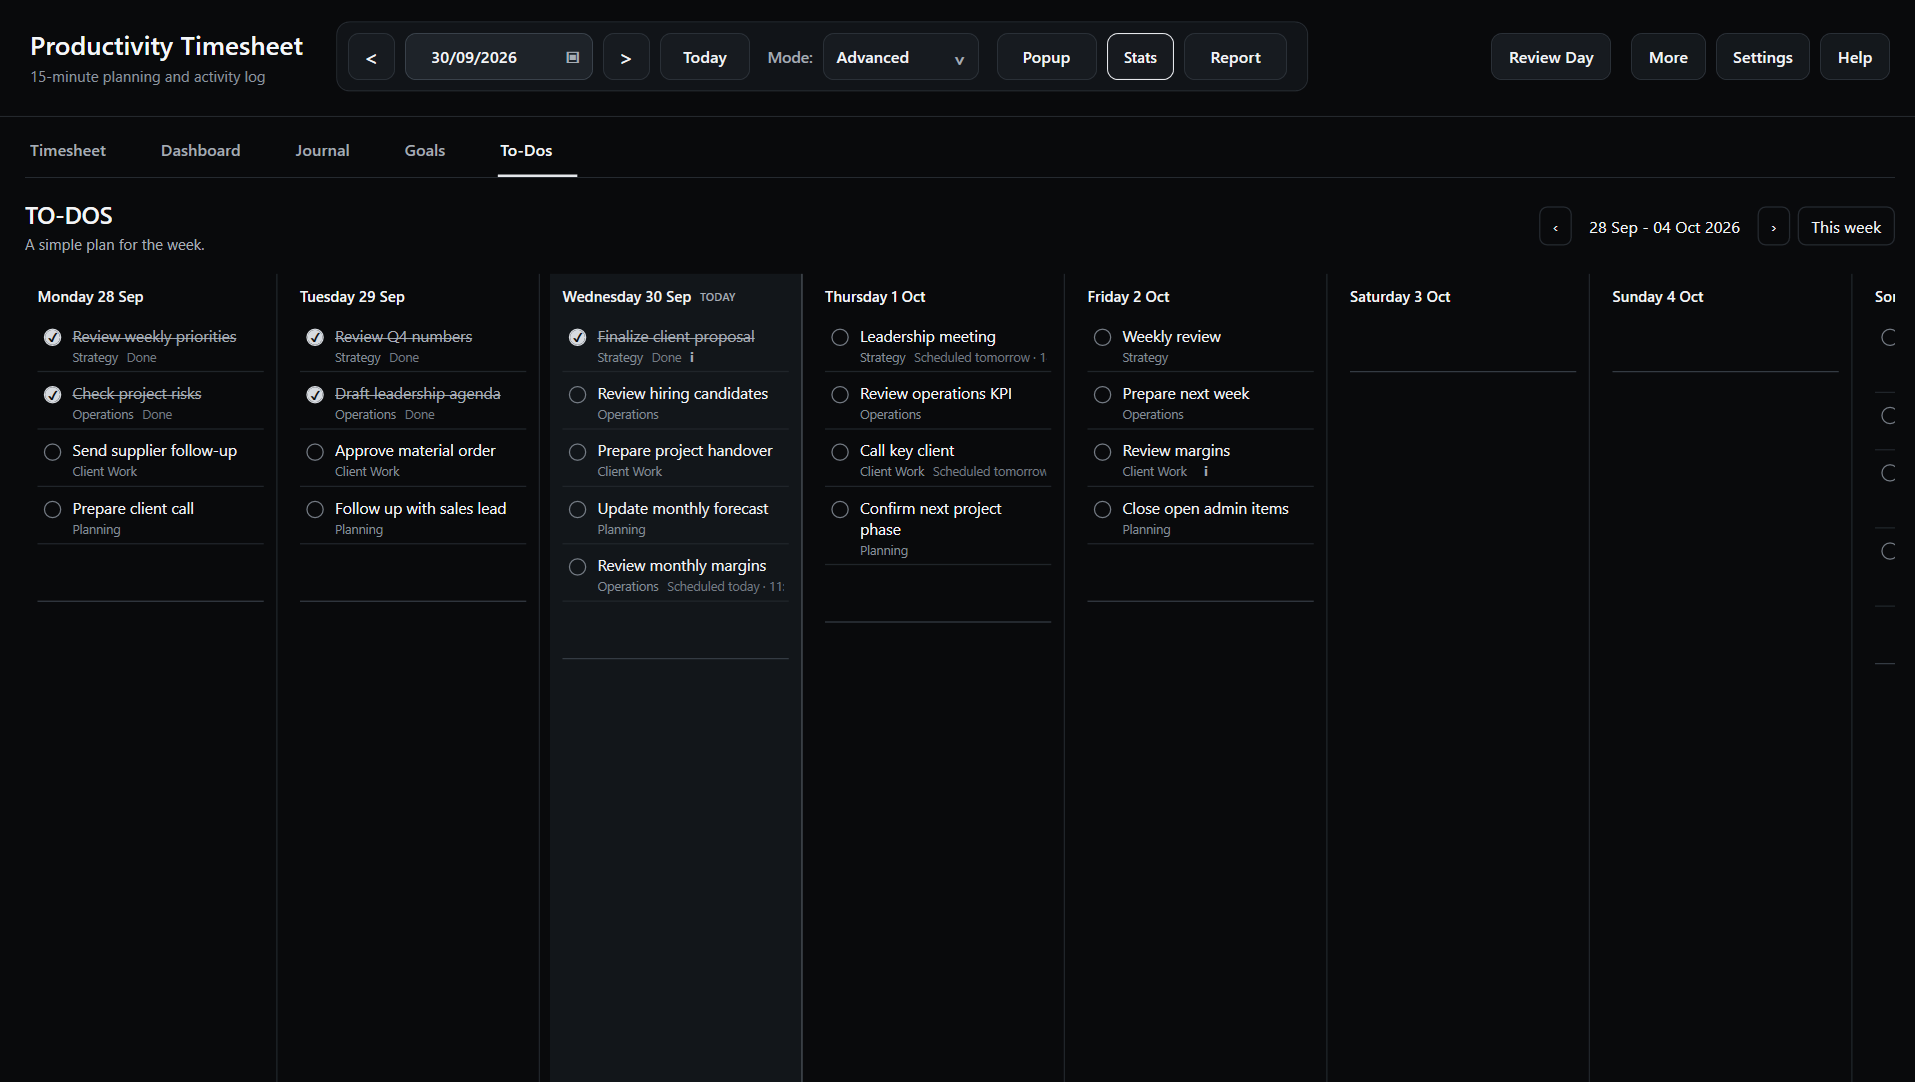Start Review Day
Viewport: 1915px width, 1082px height.
coord(1551,57)
